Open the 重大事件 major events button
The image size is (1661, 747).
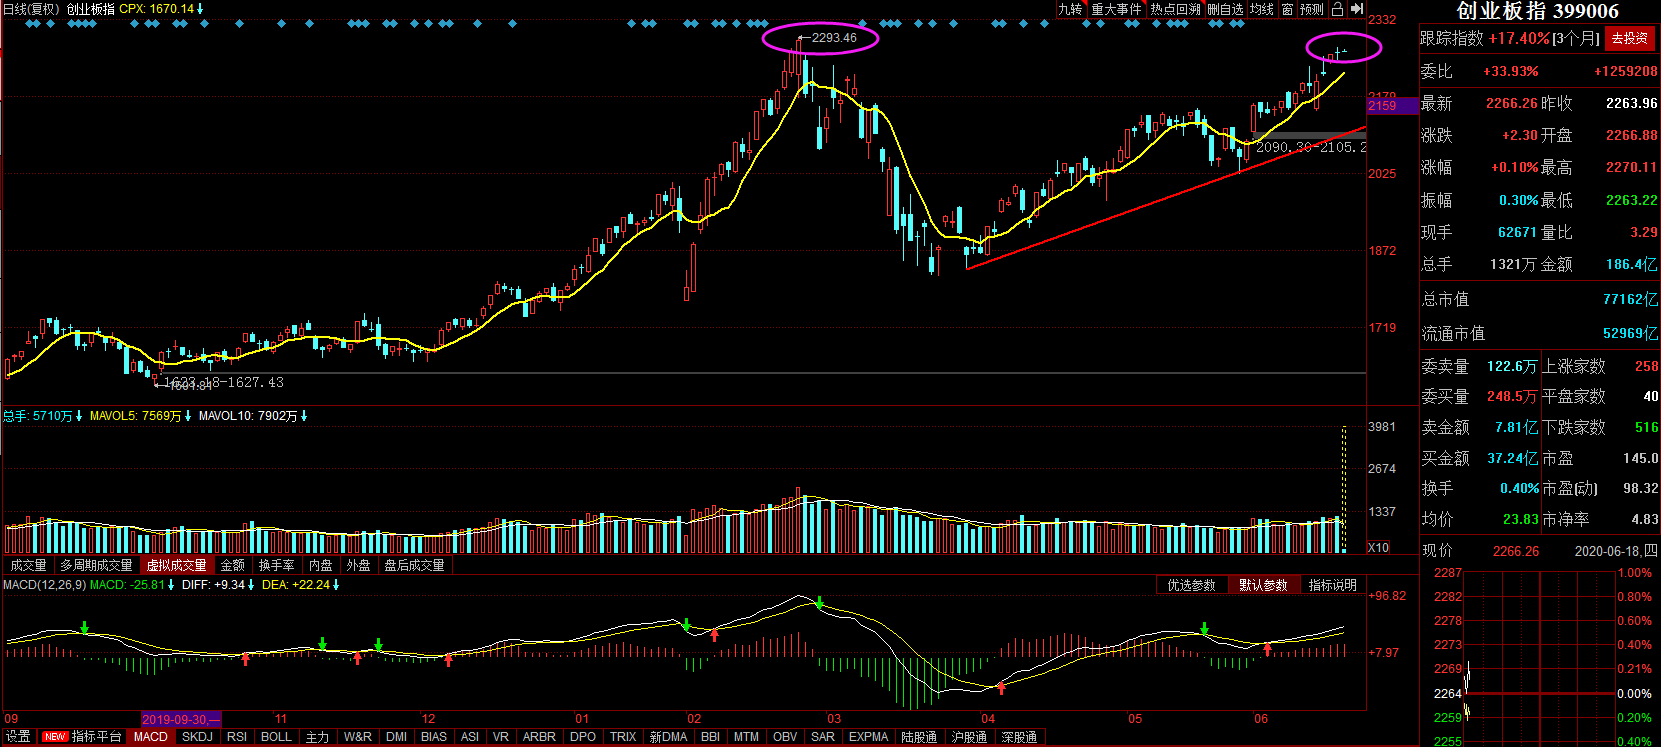[x=1116, y=9]
